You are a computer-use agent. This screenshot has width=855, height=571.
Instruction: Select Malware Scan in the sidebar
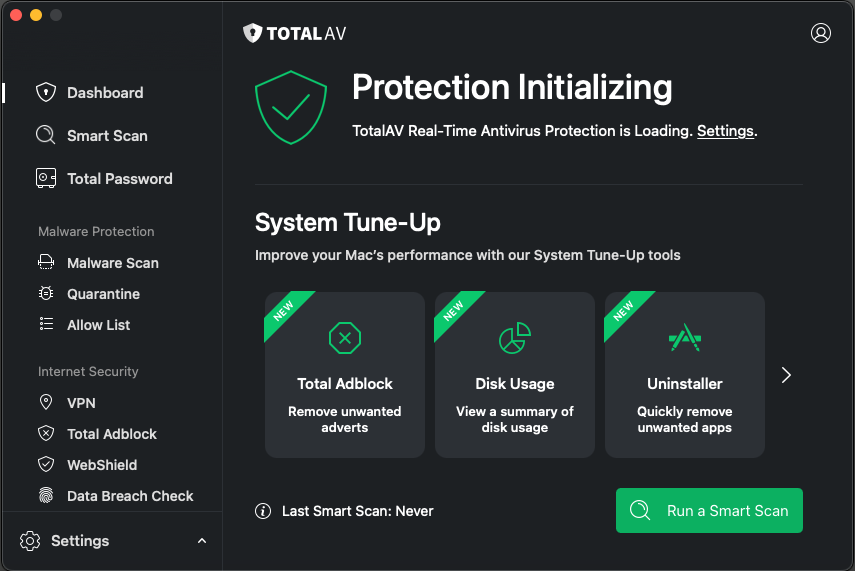click(x=112, y=263)
